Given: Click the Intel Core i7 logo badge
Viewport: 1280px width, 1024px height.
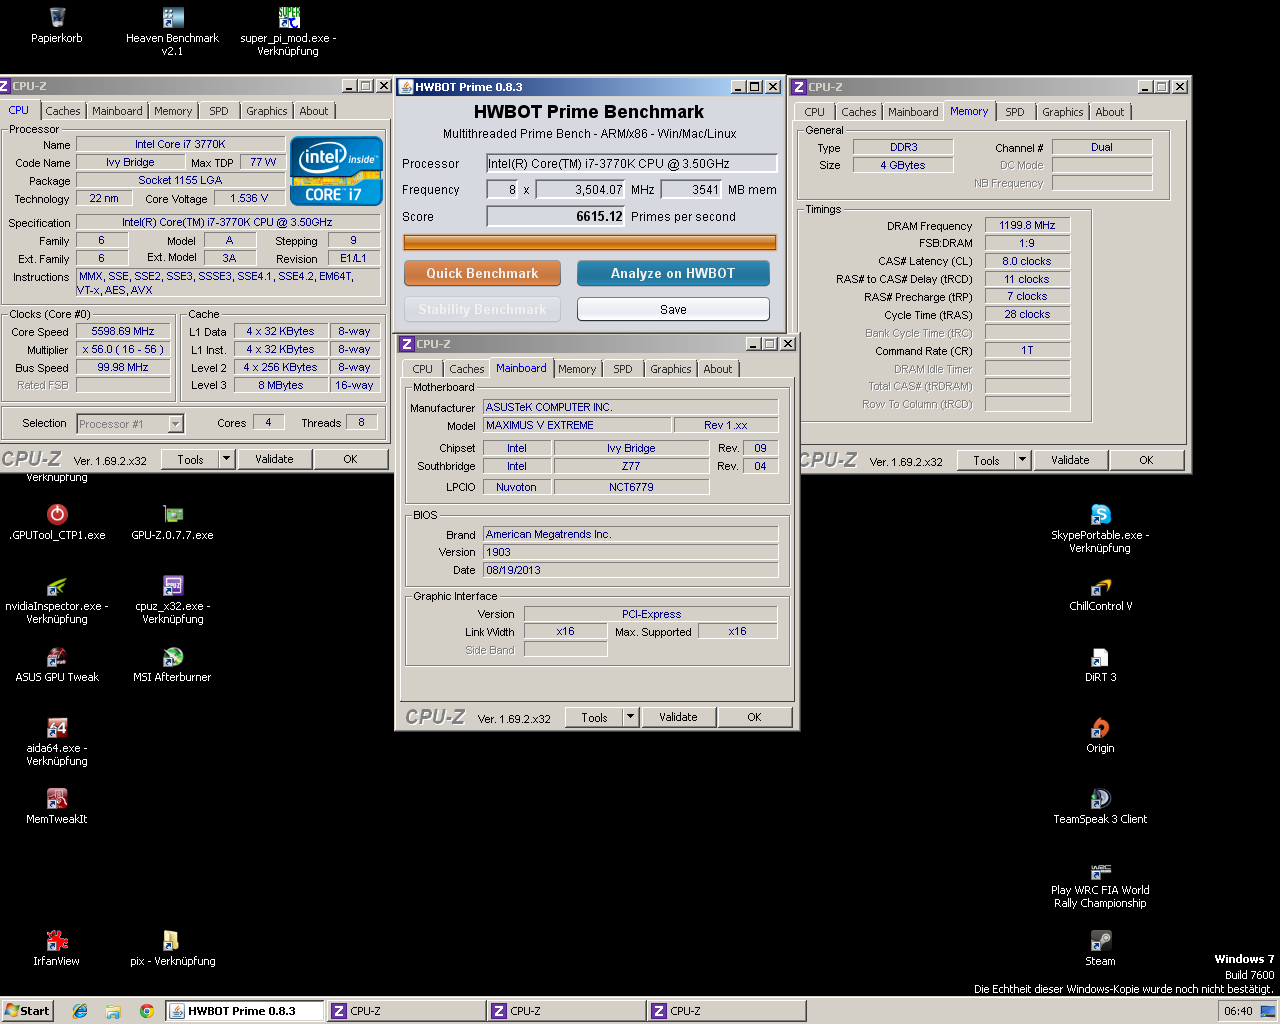Looking at the screenshot, I should 336,171.
